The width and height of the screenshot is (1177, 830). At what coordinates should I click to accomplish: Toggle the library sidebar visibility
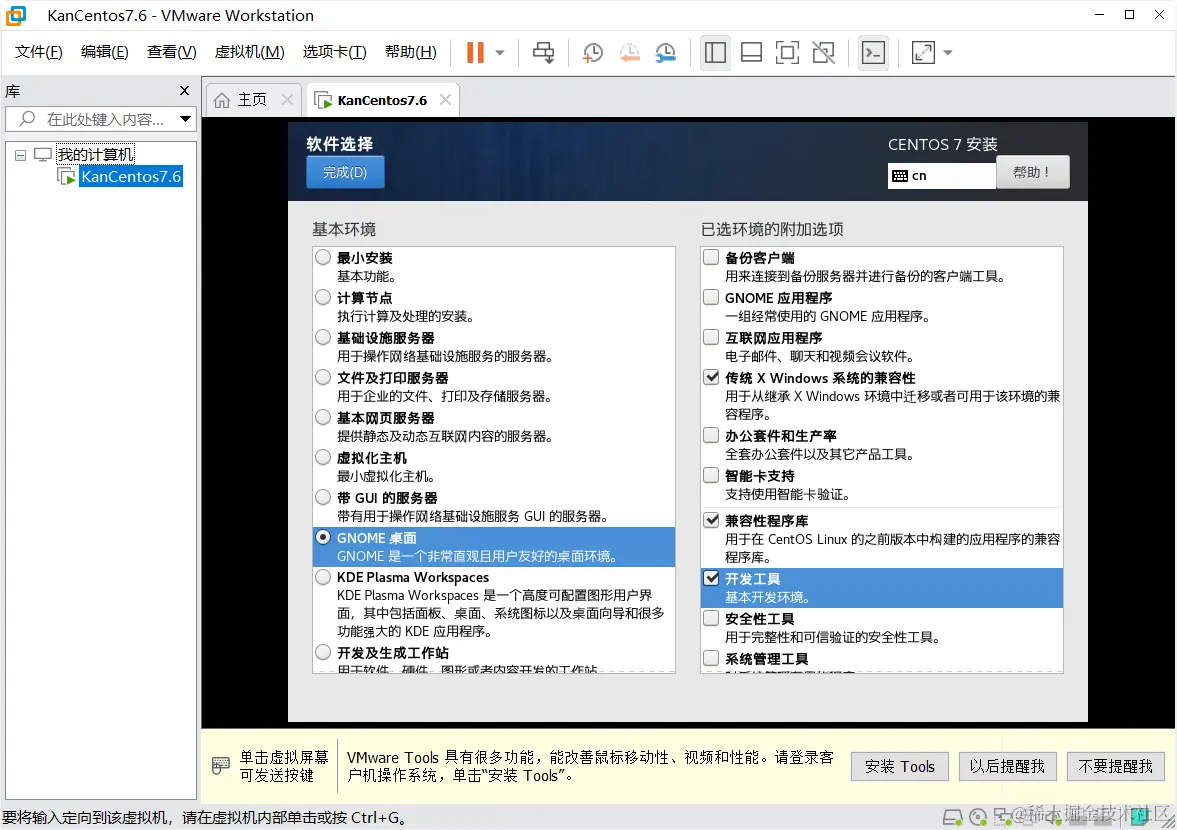(715, 52)
